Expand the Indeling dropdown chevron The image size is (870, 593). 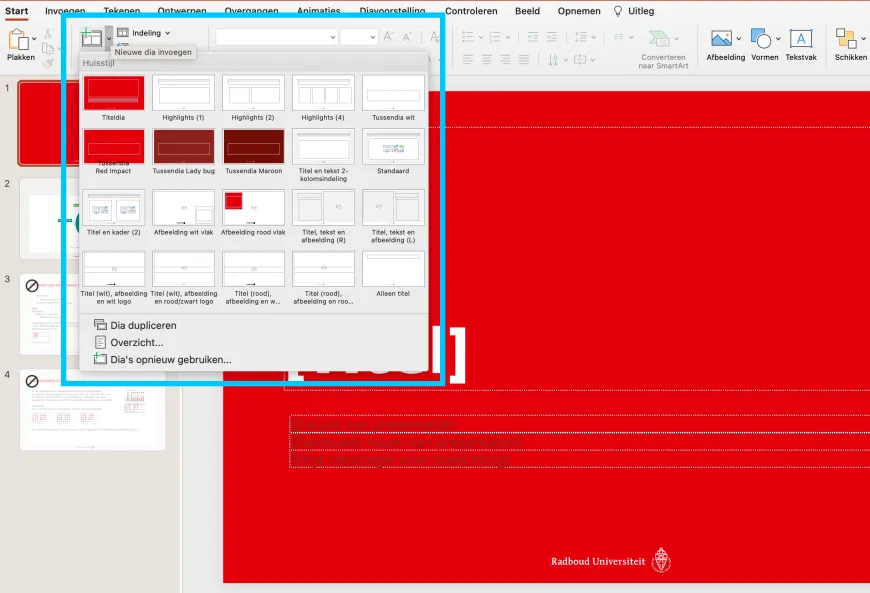(168, 33)
